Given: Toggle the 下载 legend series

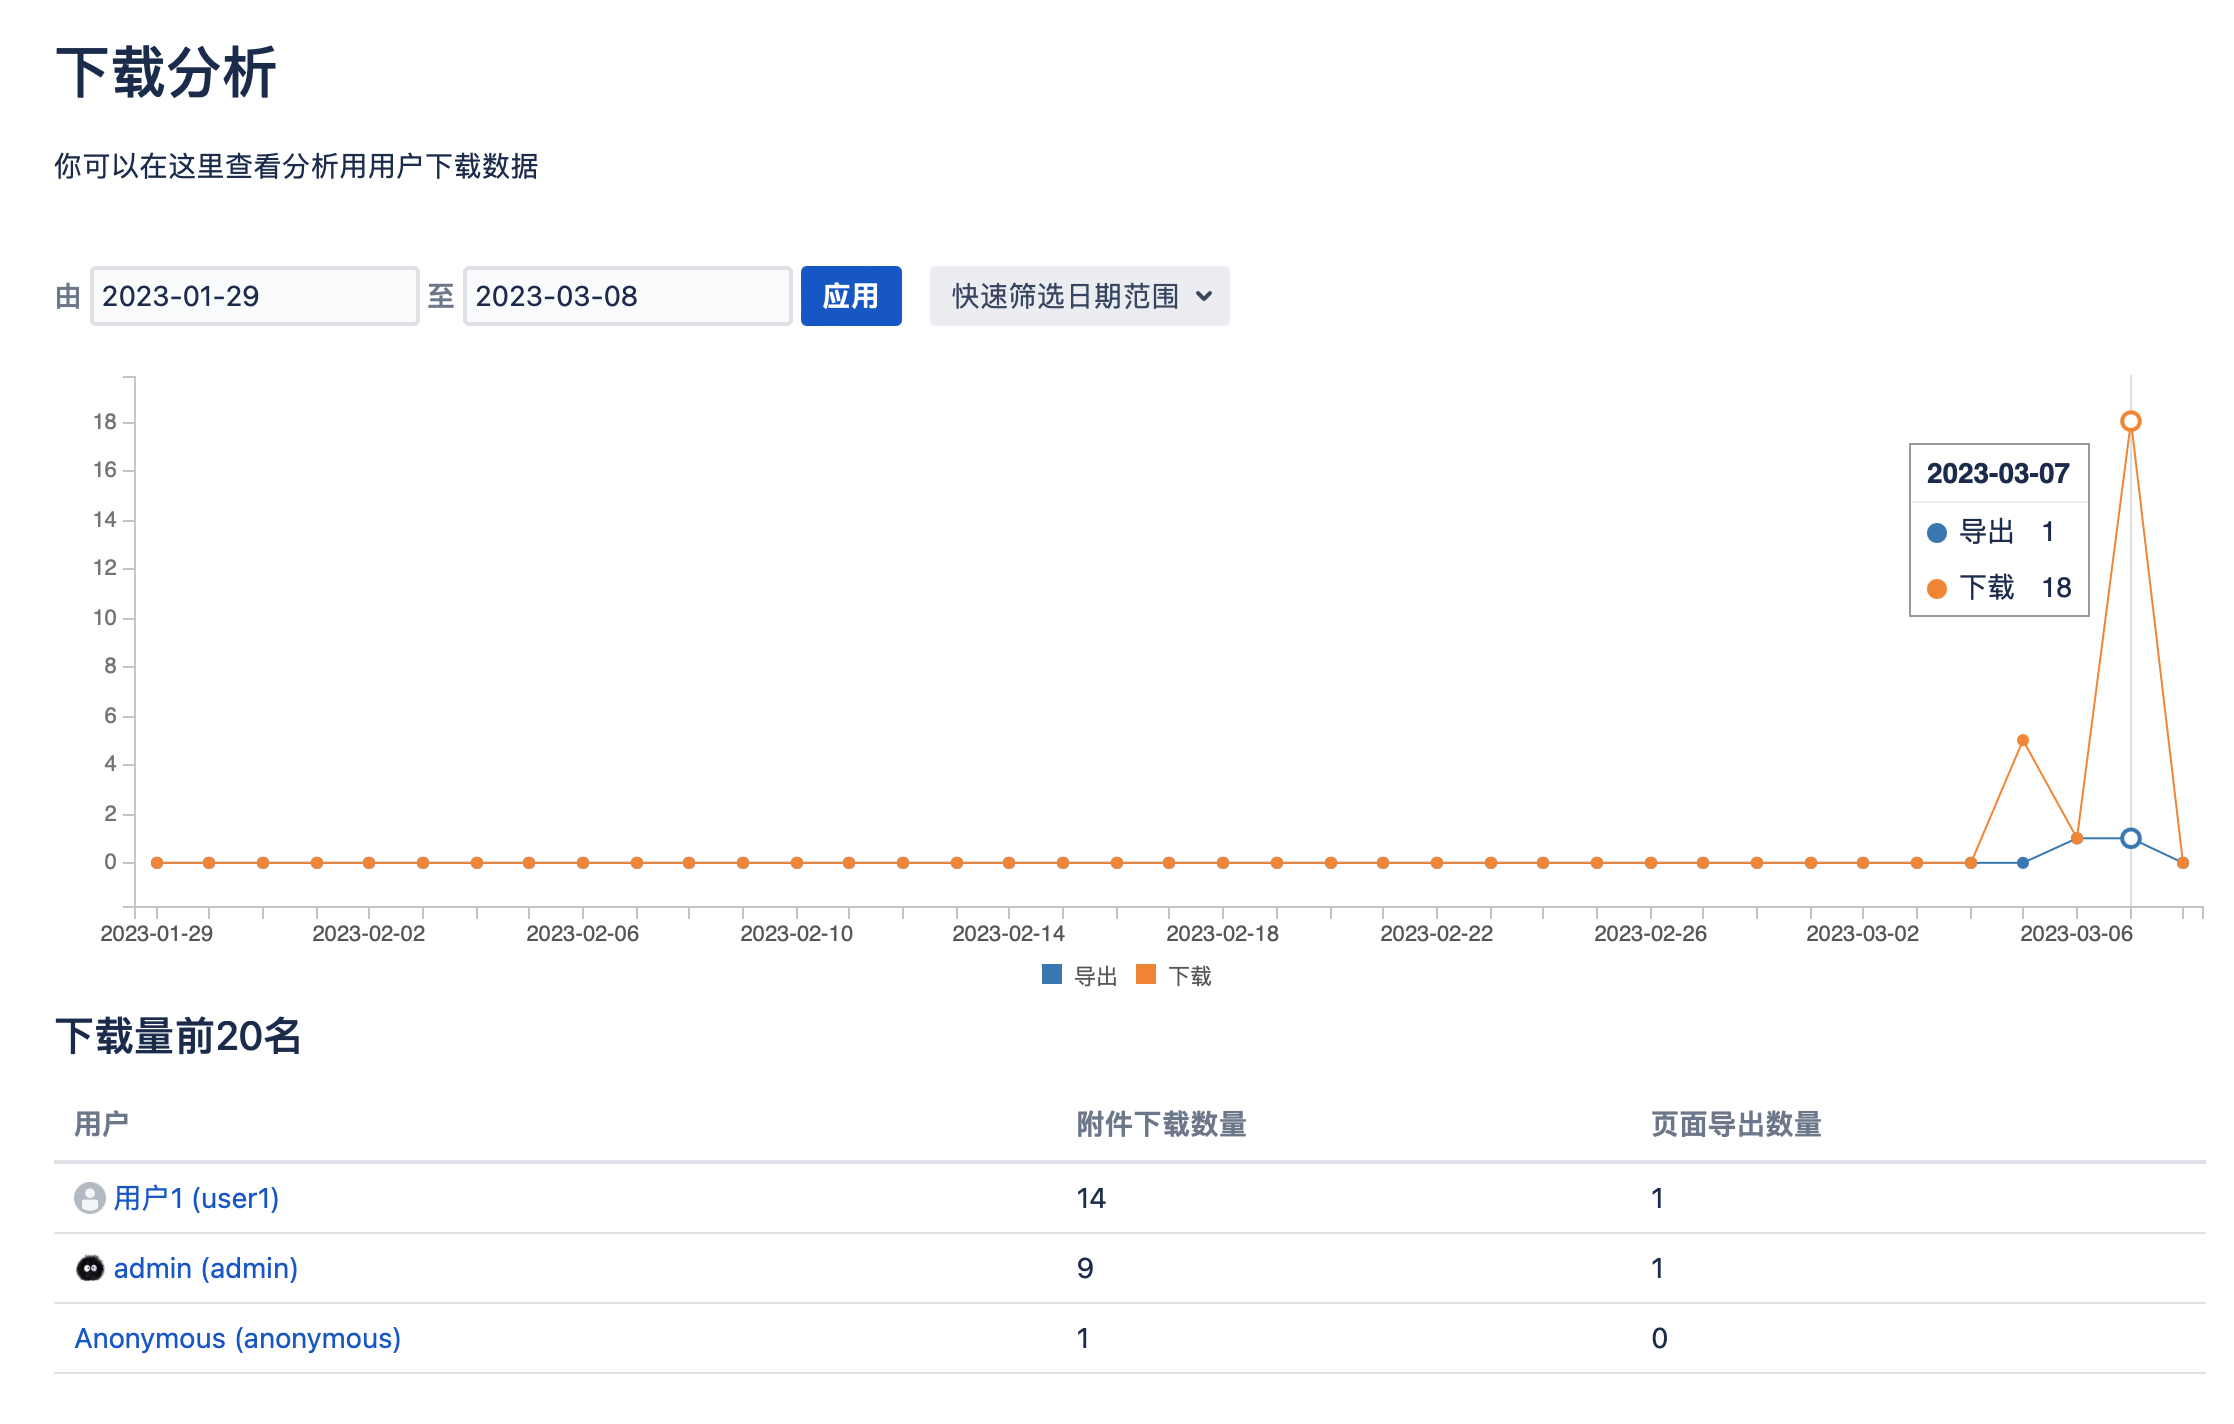Looking at the screenshot, I should click(1189, 976).
